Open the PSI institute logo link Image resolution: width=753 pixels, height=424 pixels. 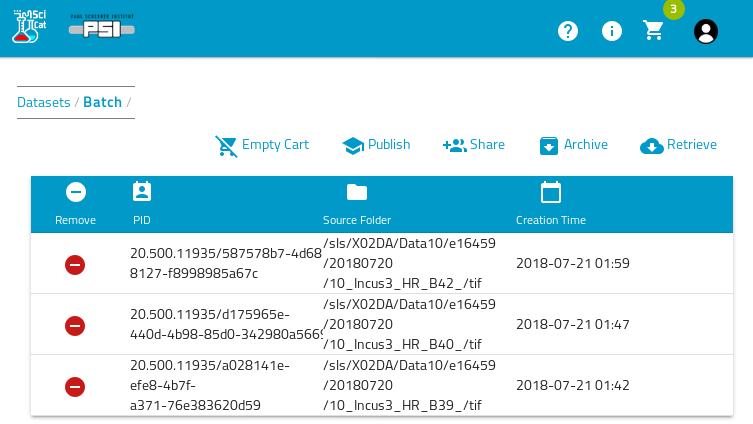(101, 28)
